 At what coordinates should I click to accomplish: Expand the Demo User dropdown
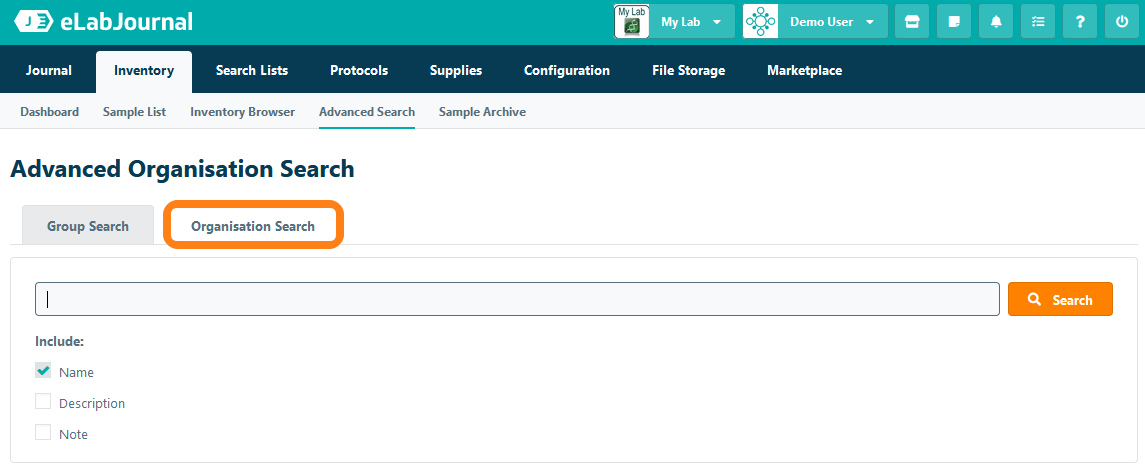[x=832, y=22]
